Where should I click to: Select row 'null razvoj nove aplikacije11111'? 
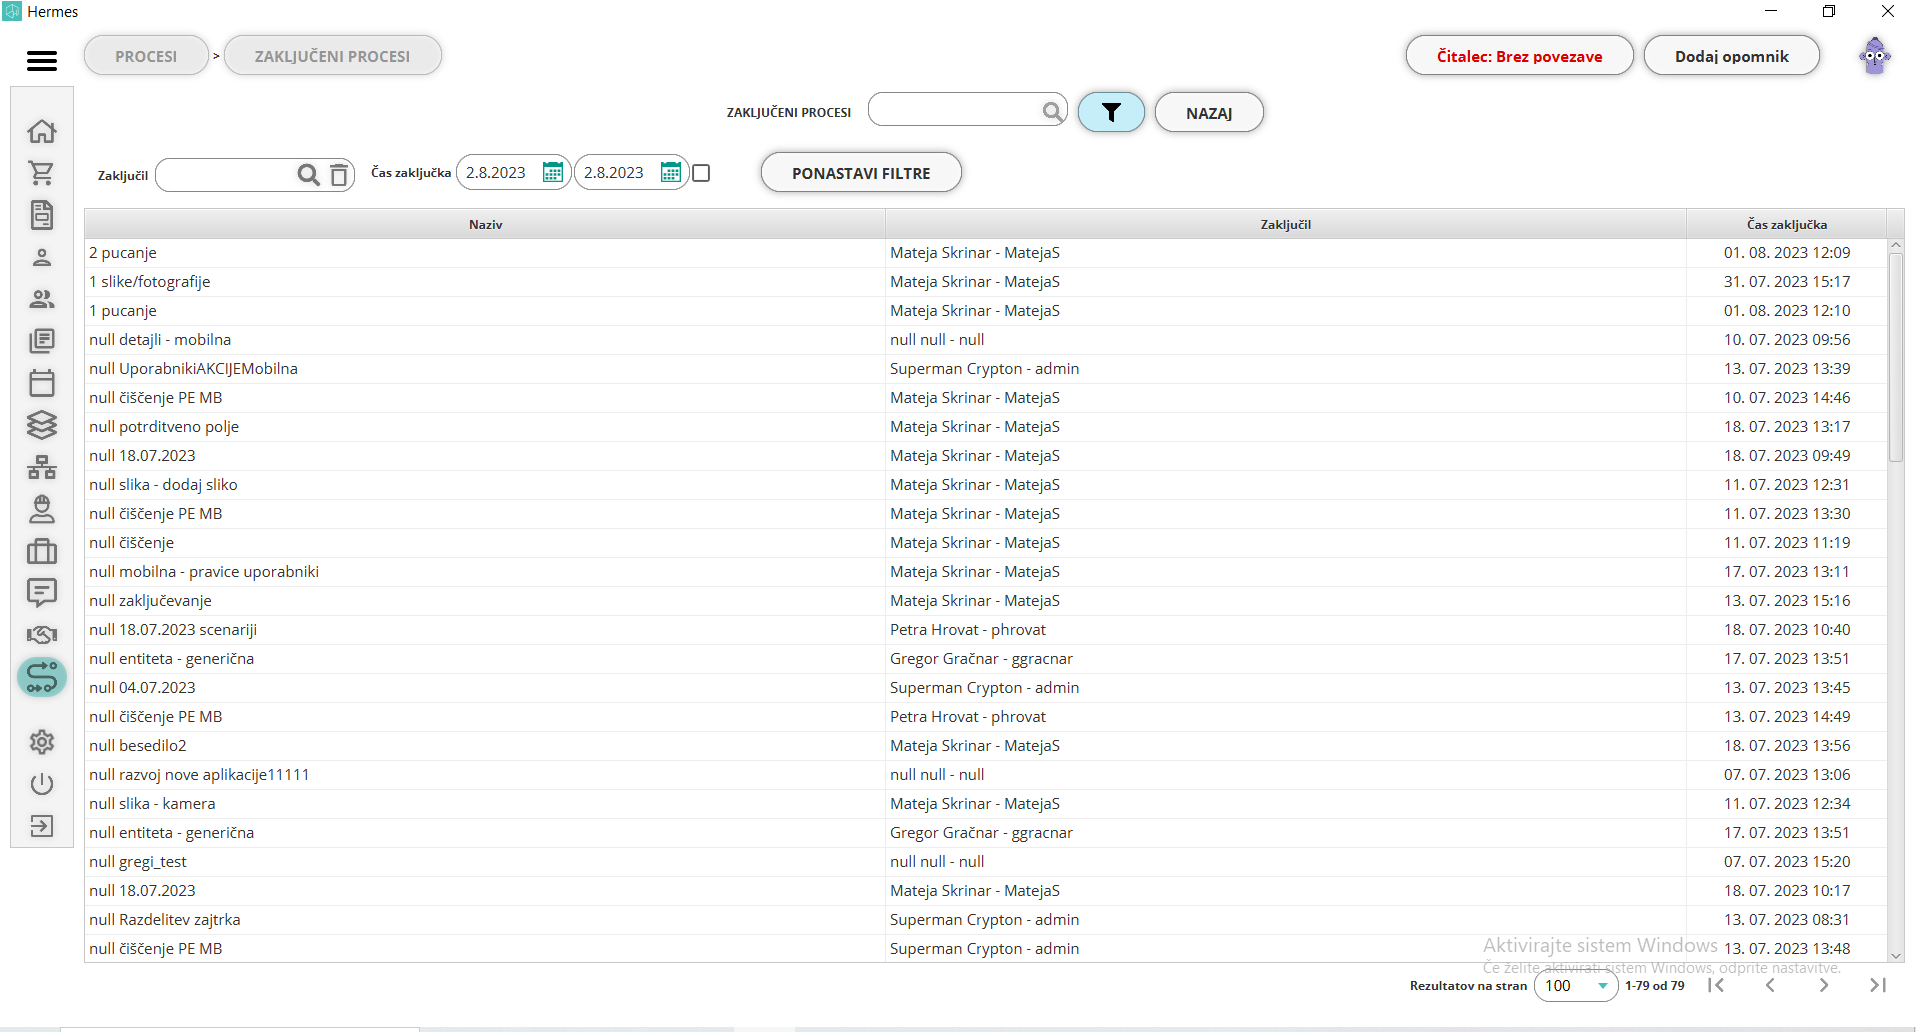986,775
